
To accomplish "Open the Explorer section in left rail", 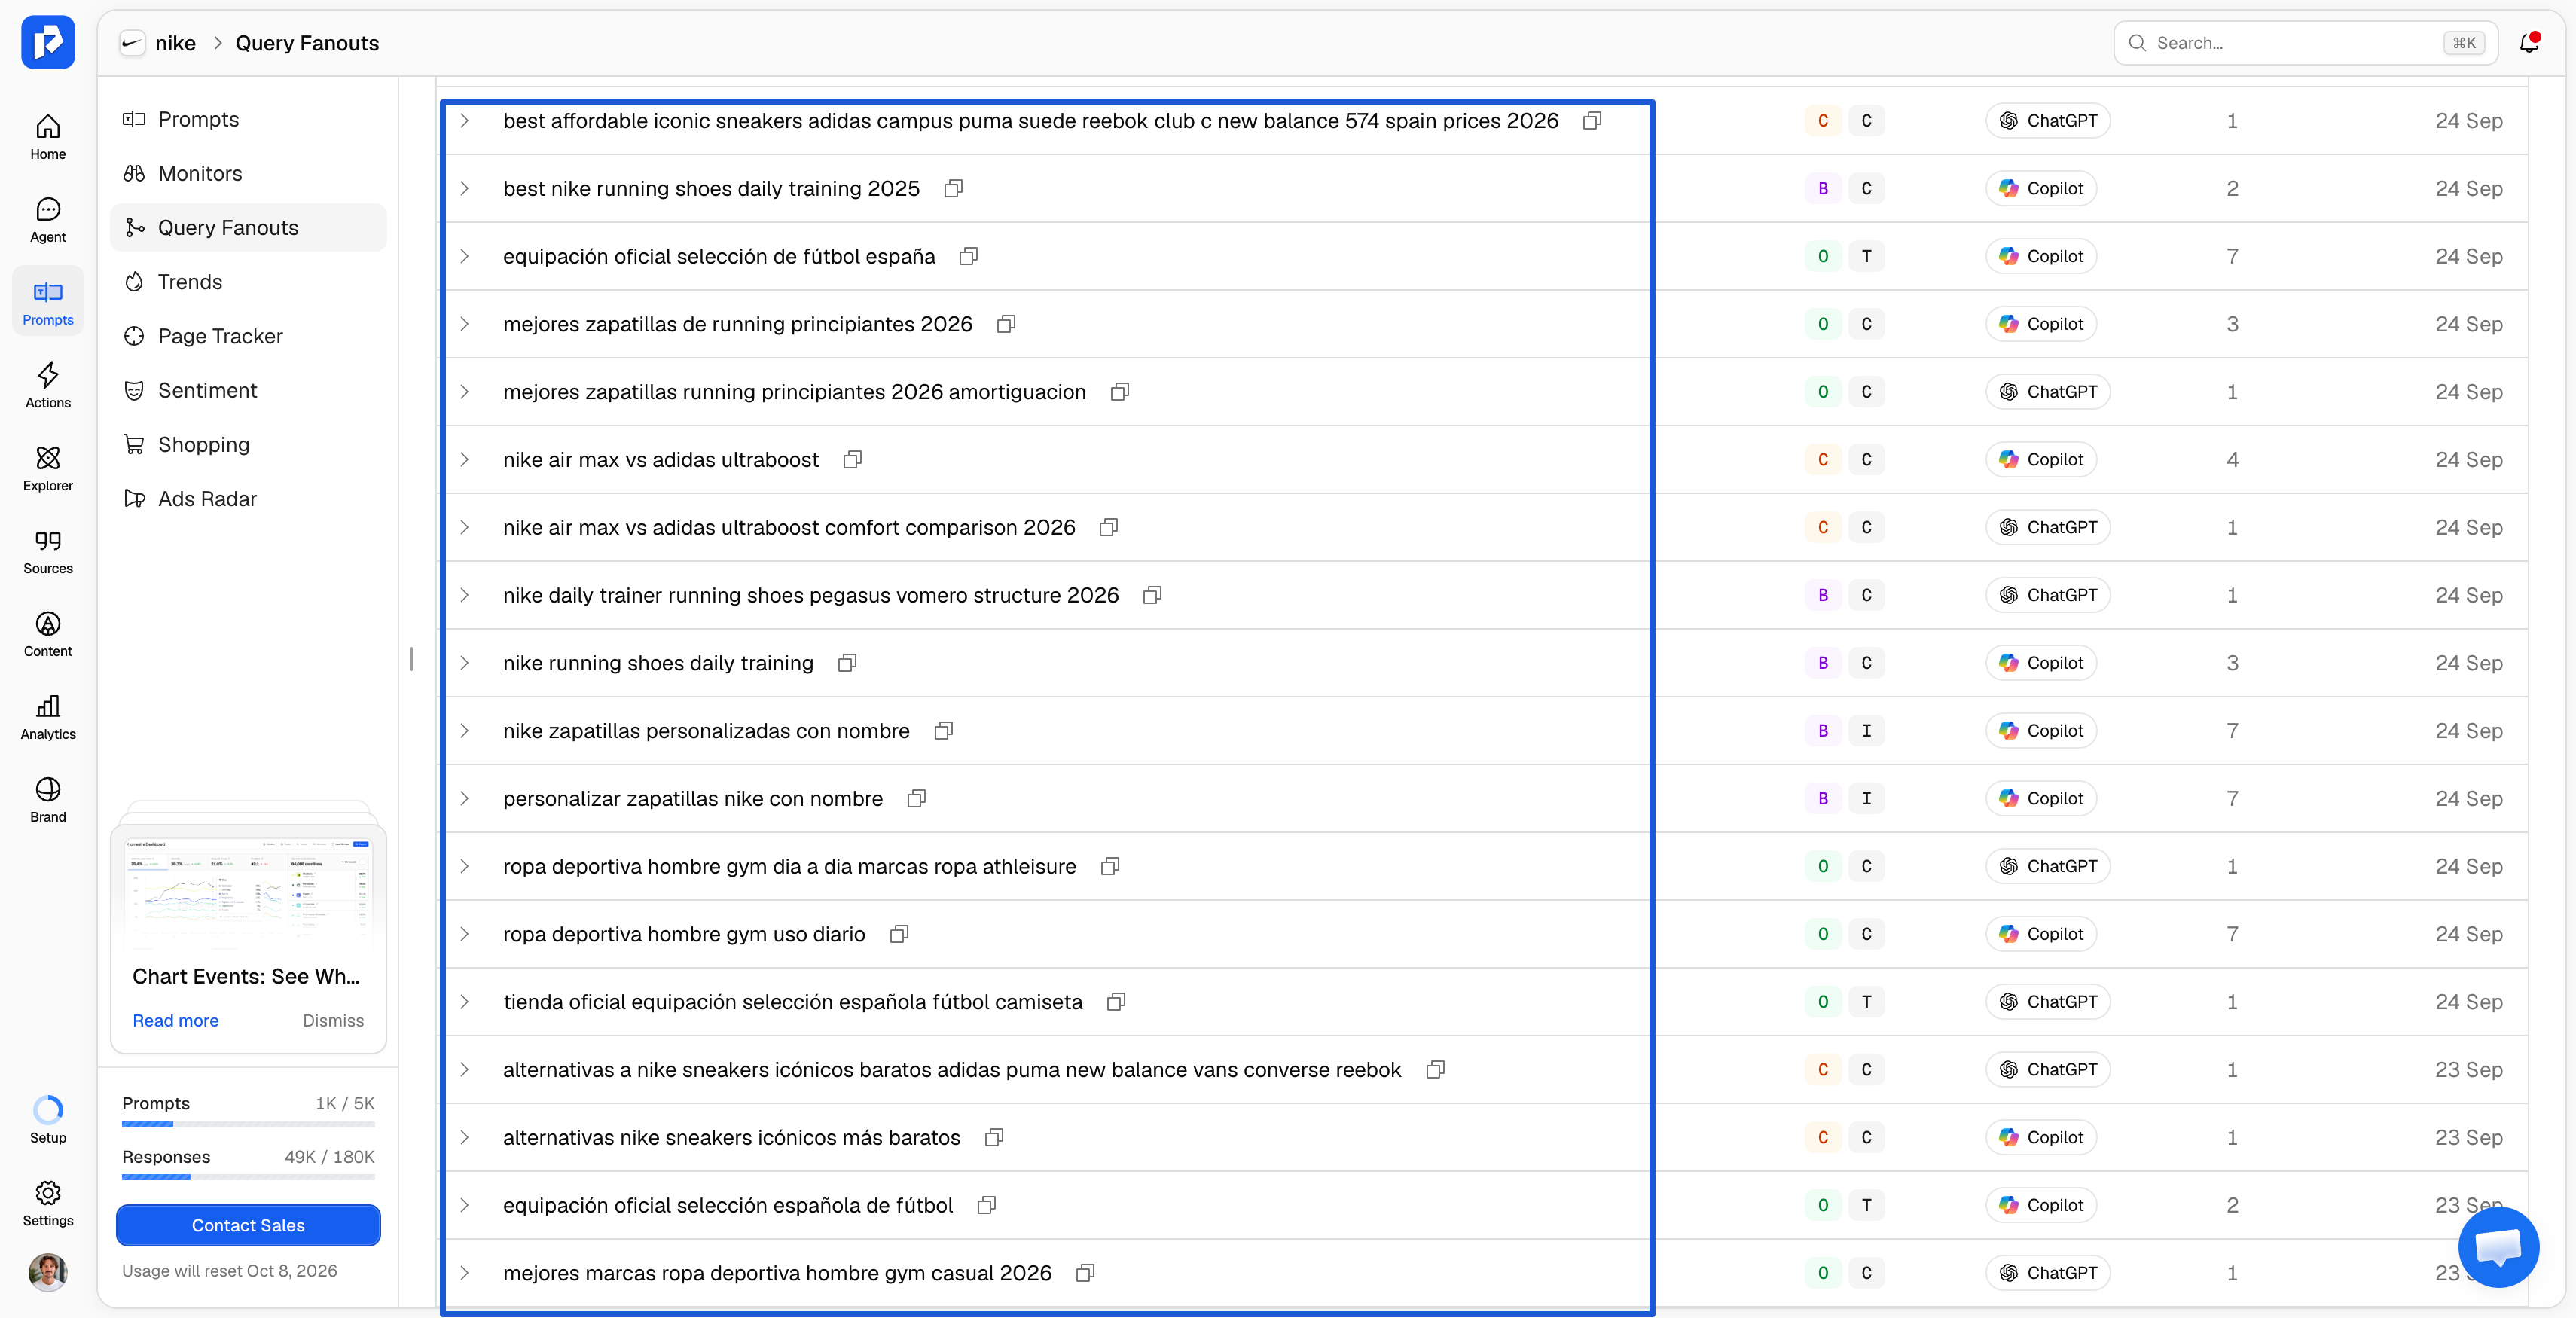I will coord(48,469).
